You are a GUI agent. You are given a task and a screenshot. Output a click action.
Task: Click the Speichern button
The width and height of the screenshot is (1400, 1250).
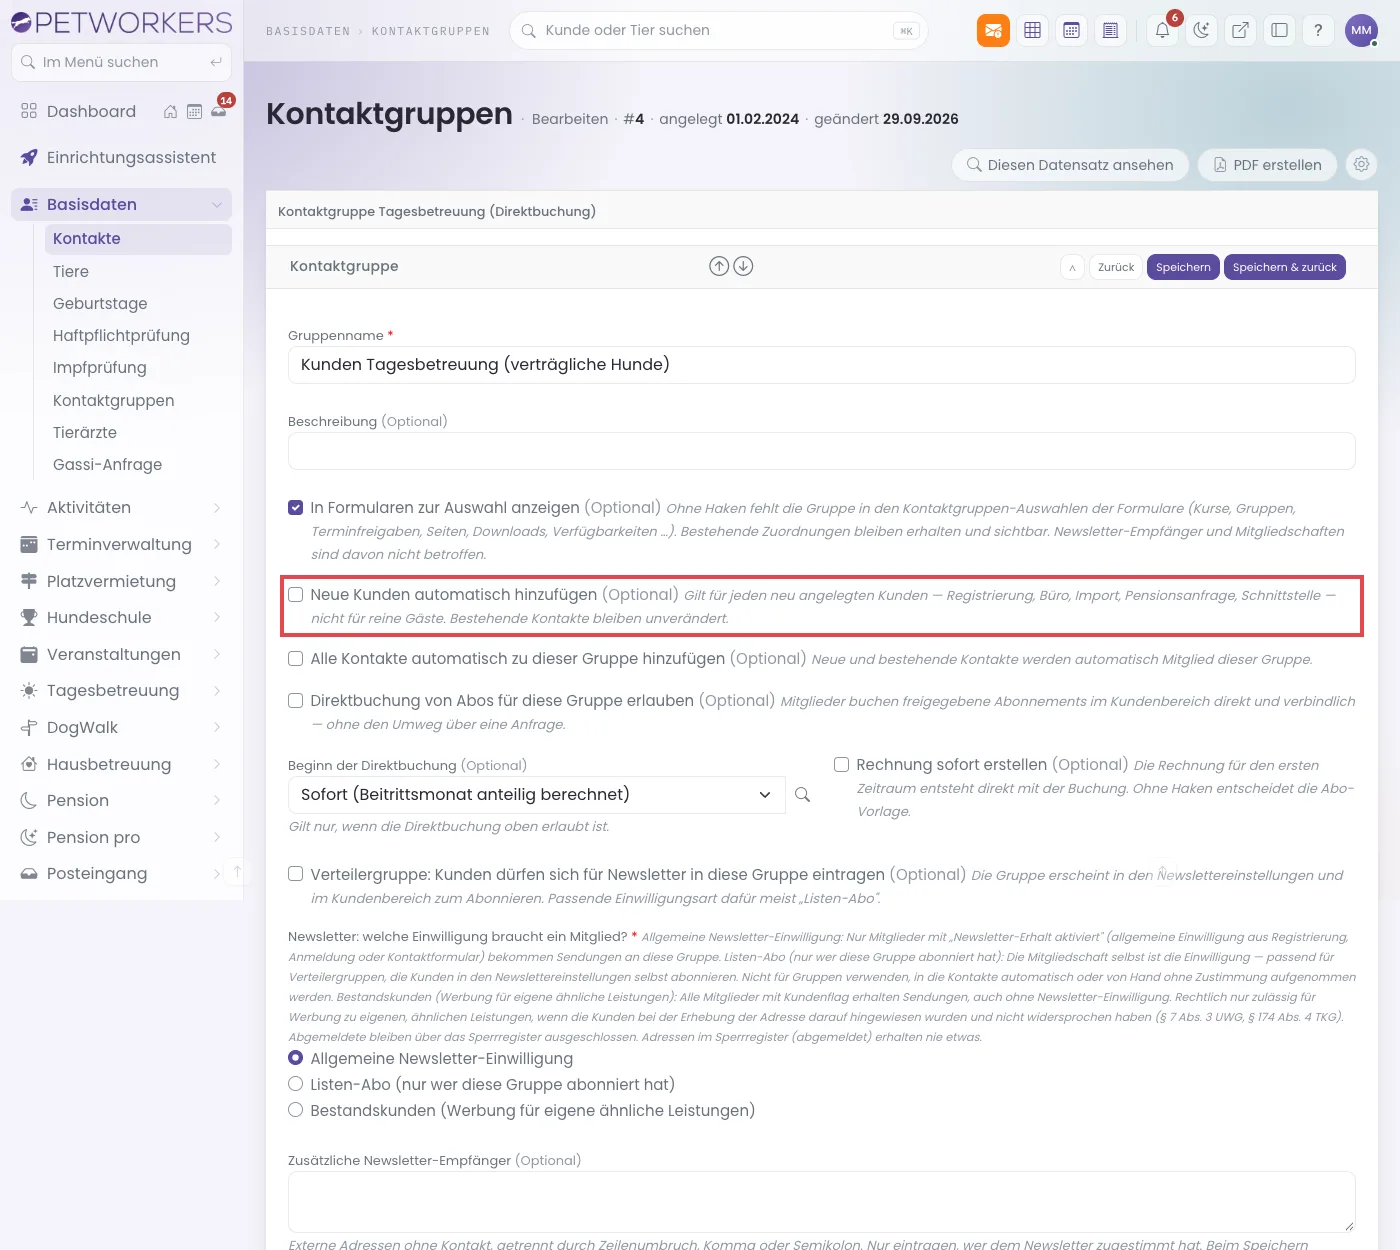1183,267
